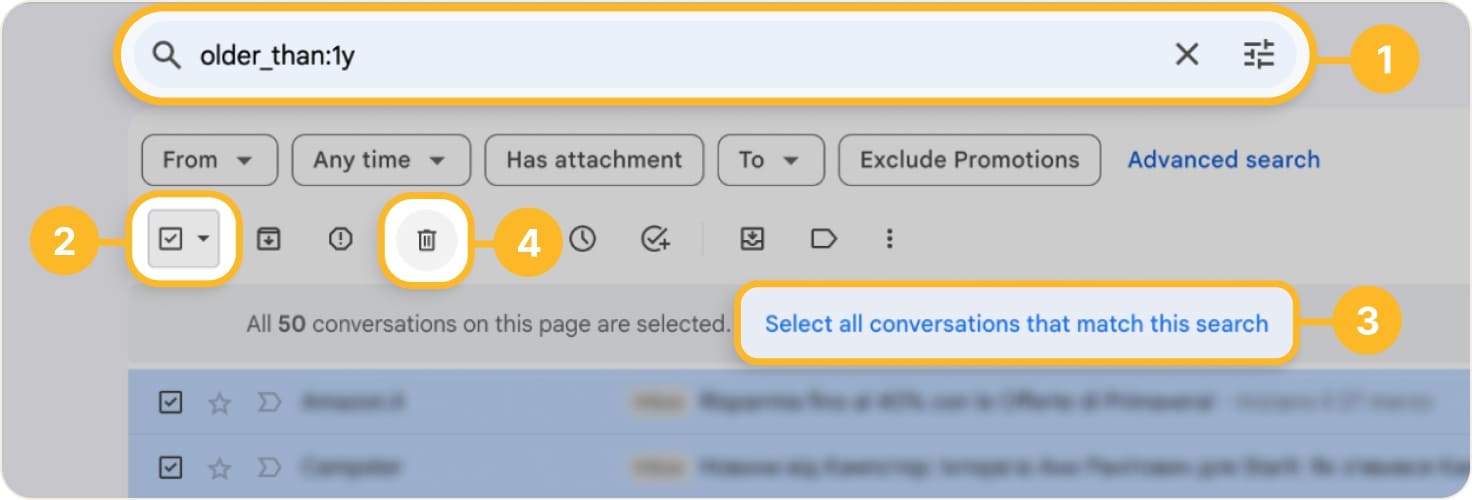This screenshot has height=500, width=1472.
Task: Open the To filter dropdown
Action: click(771, 160)
